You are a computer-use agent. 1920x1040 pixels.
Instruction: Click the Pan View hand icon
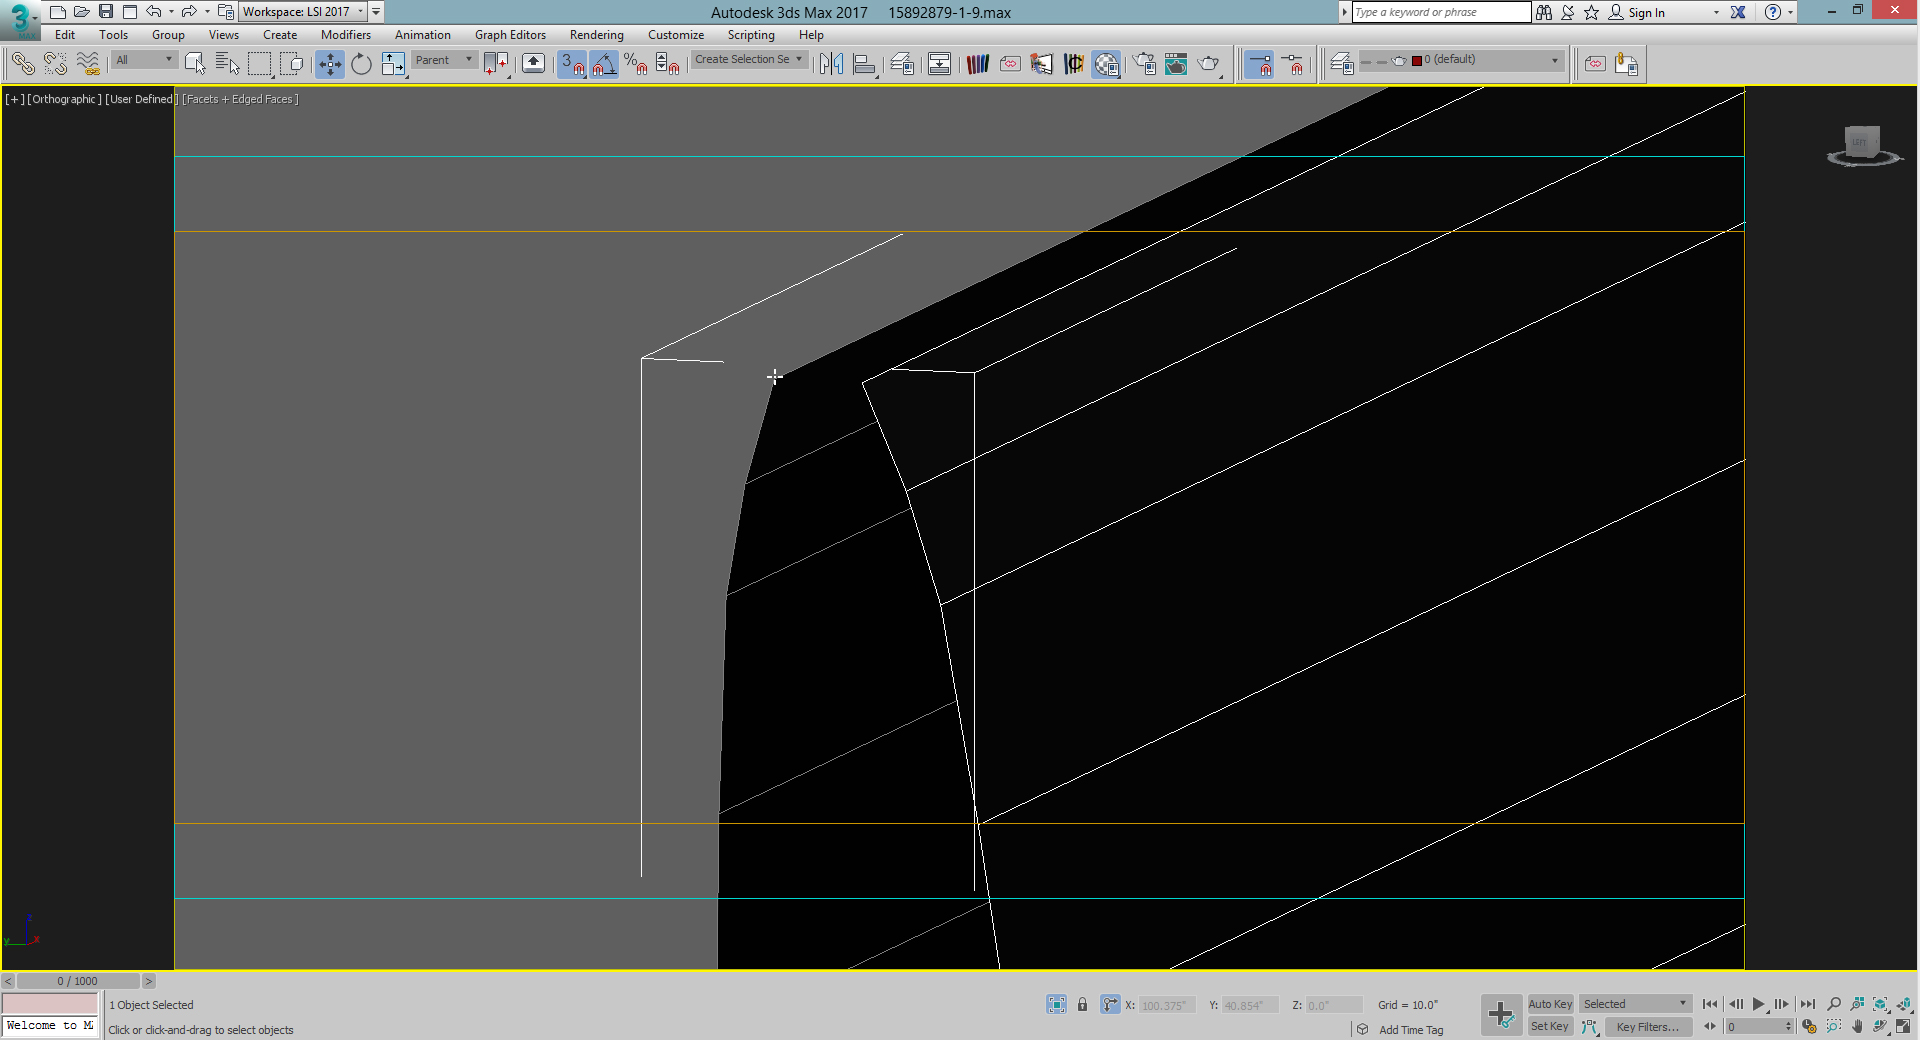(1857, 1027)
